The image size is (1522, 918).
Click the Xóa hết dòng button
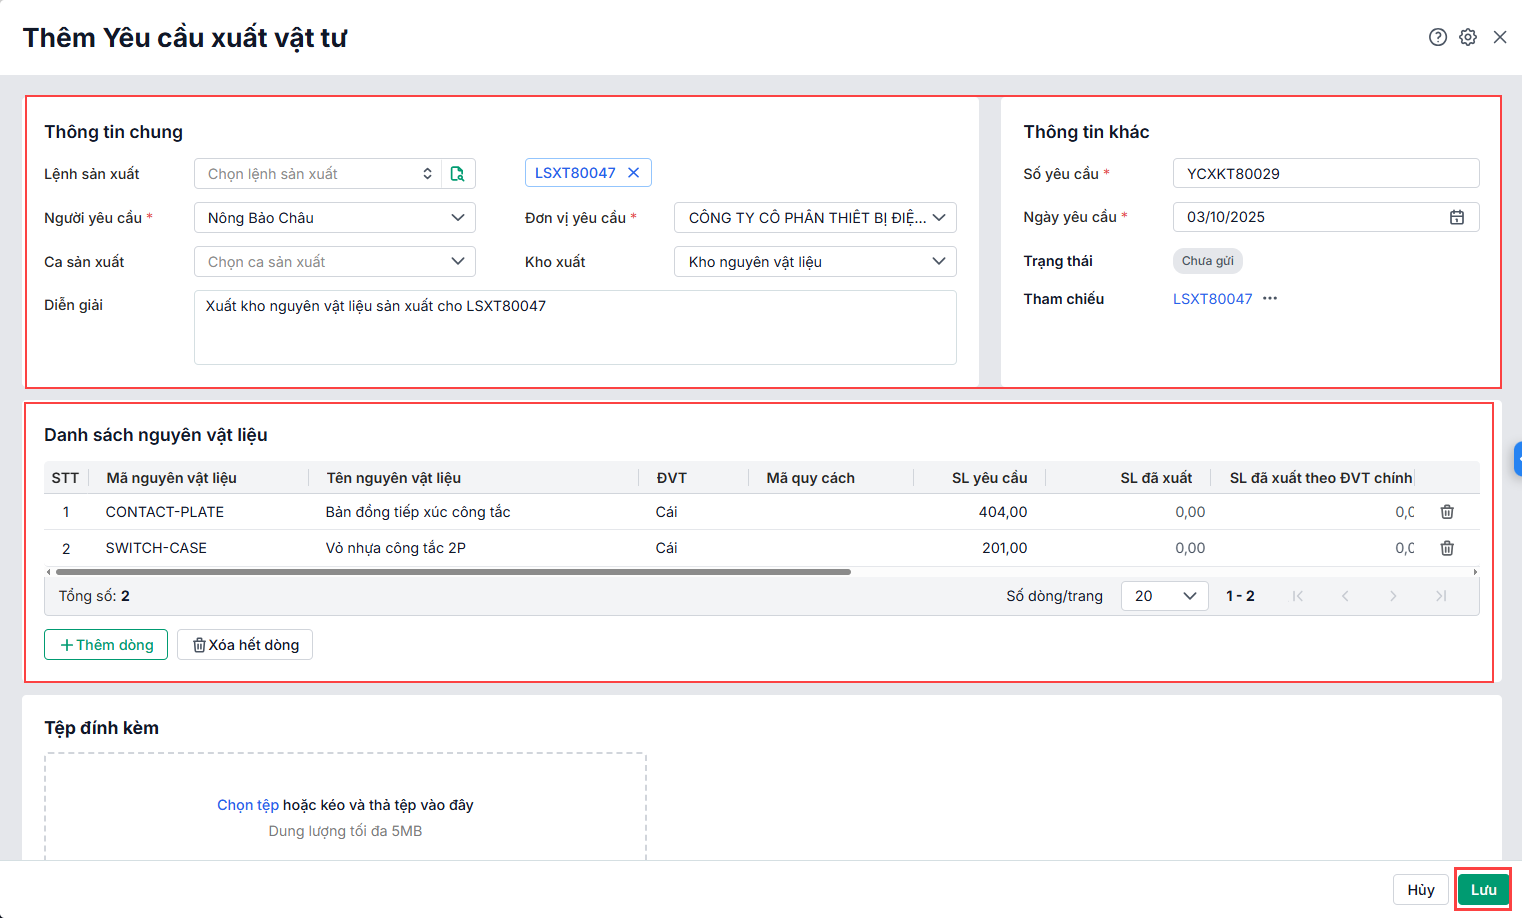pos(245,645)
